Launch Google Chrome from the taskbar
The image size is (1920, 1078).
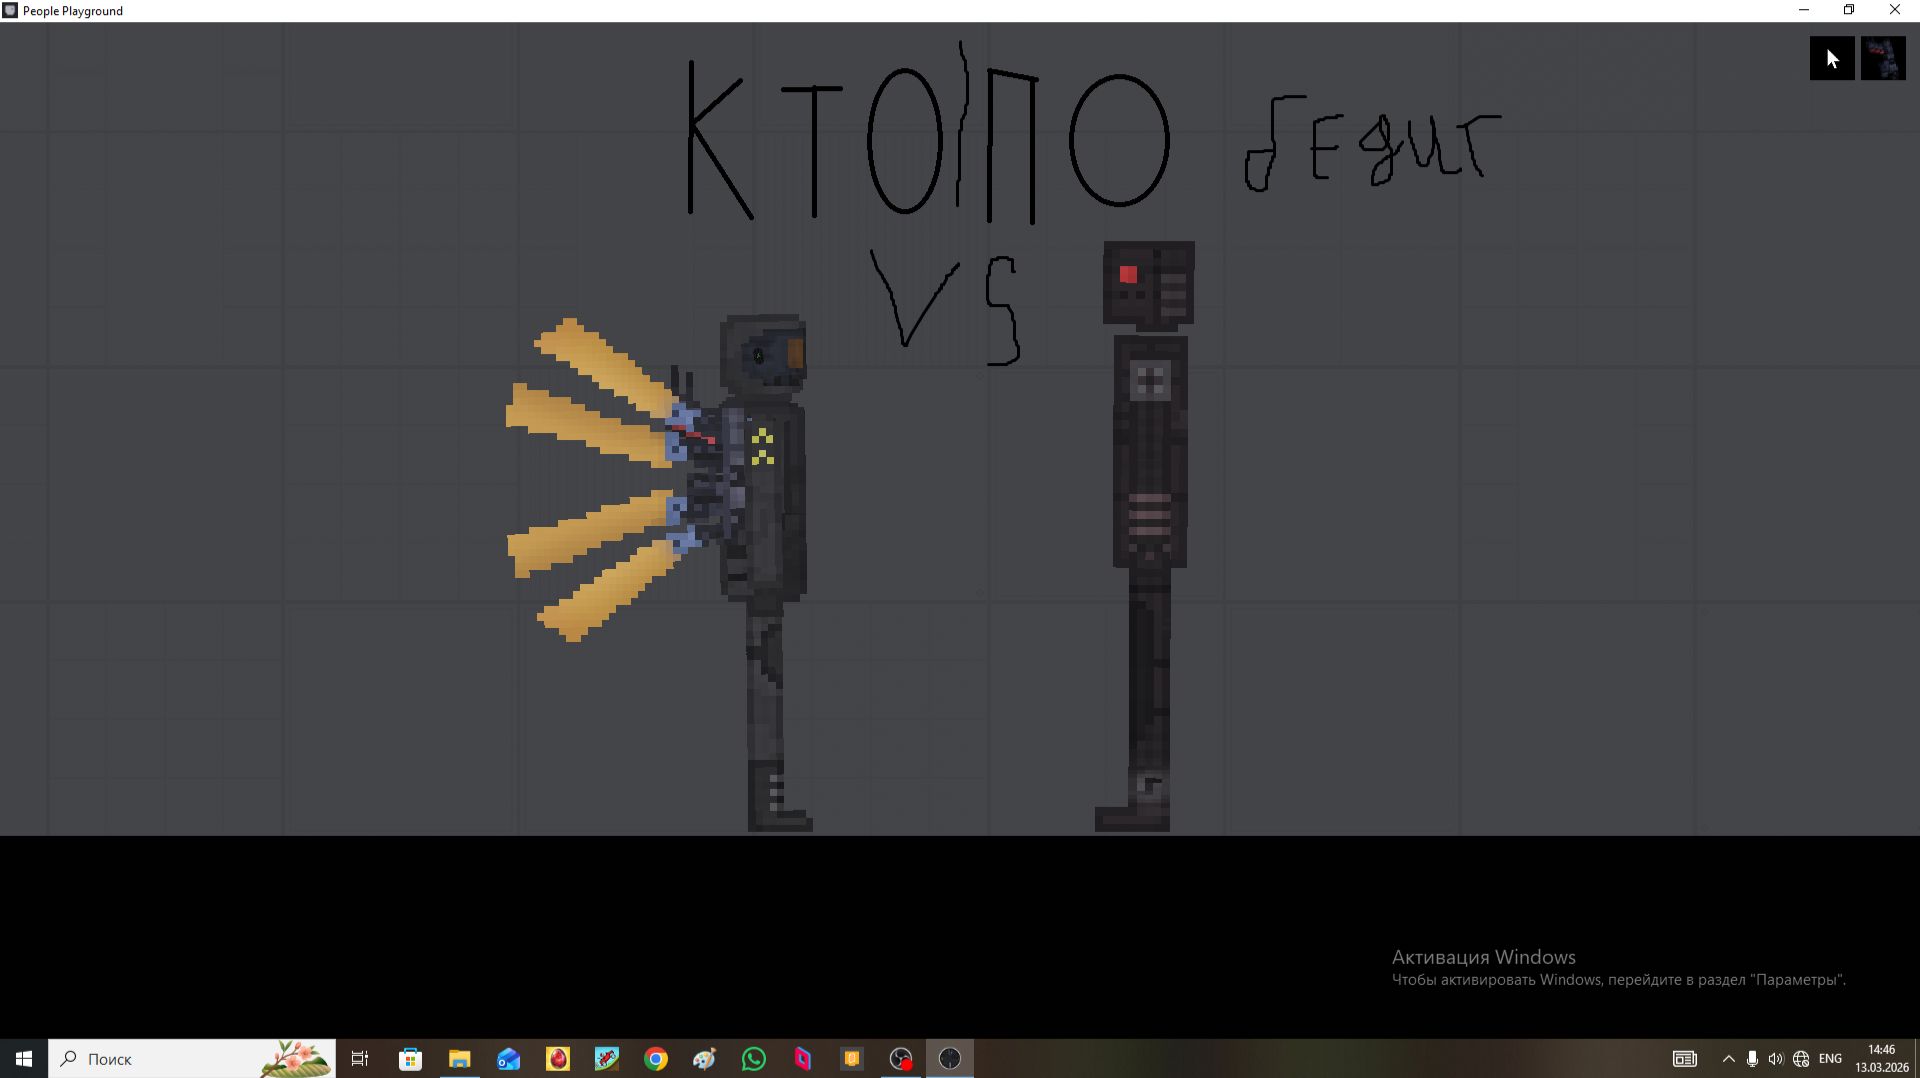(656, 1058)
